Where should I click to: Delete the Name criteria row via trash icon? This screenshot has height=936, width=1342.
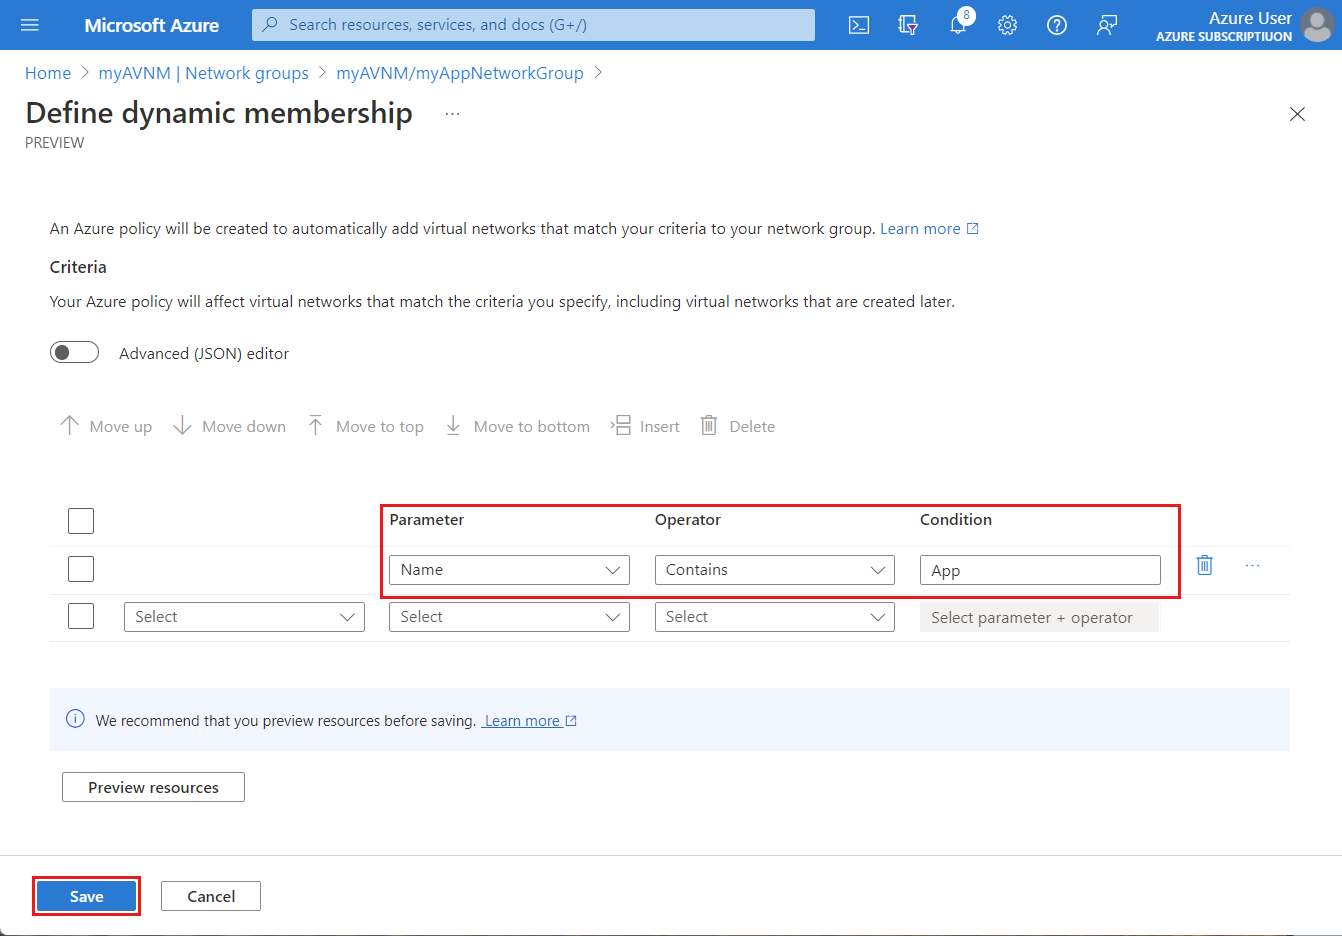point(1205,566)
